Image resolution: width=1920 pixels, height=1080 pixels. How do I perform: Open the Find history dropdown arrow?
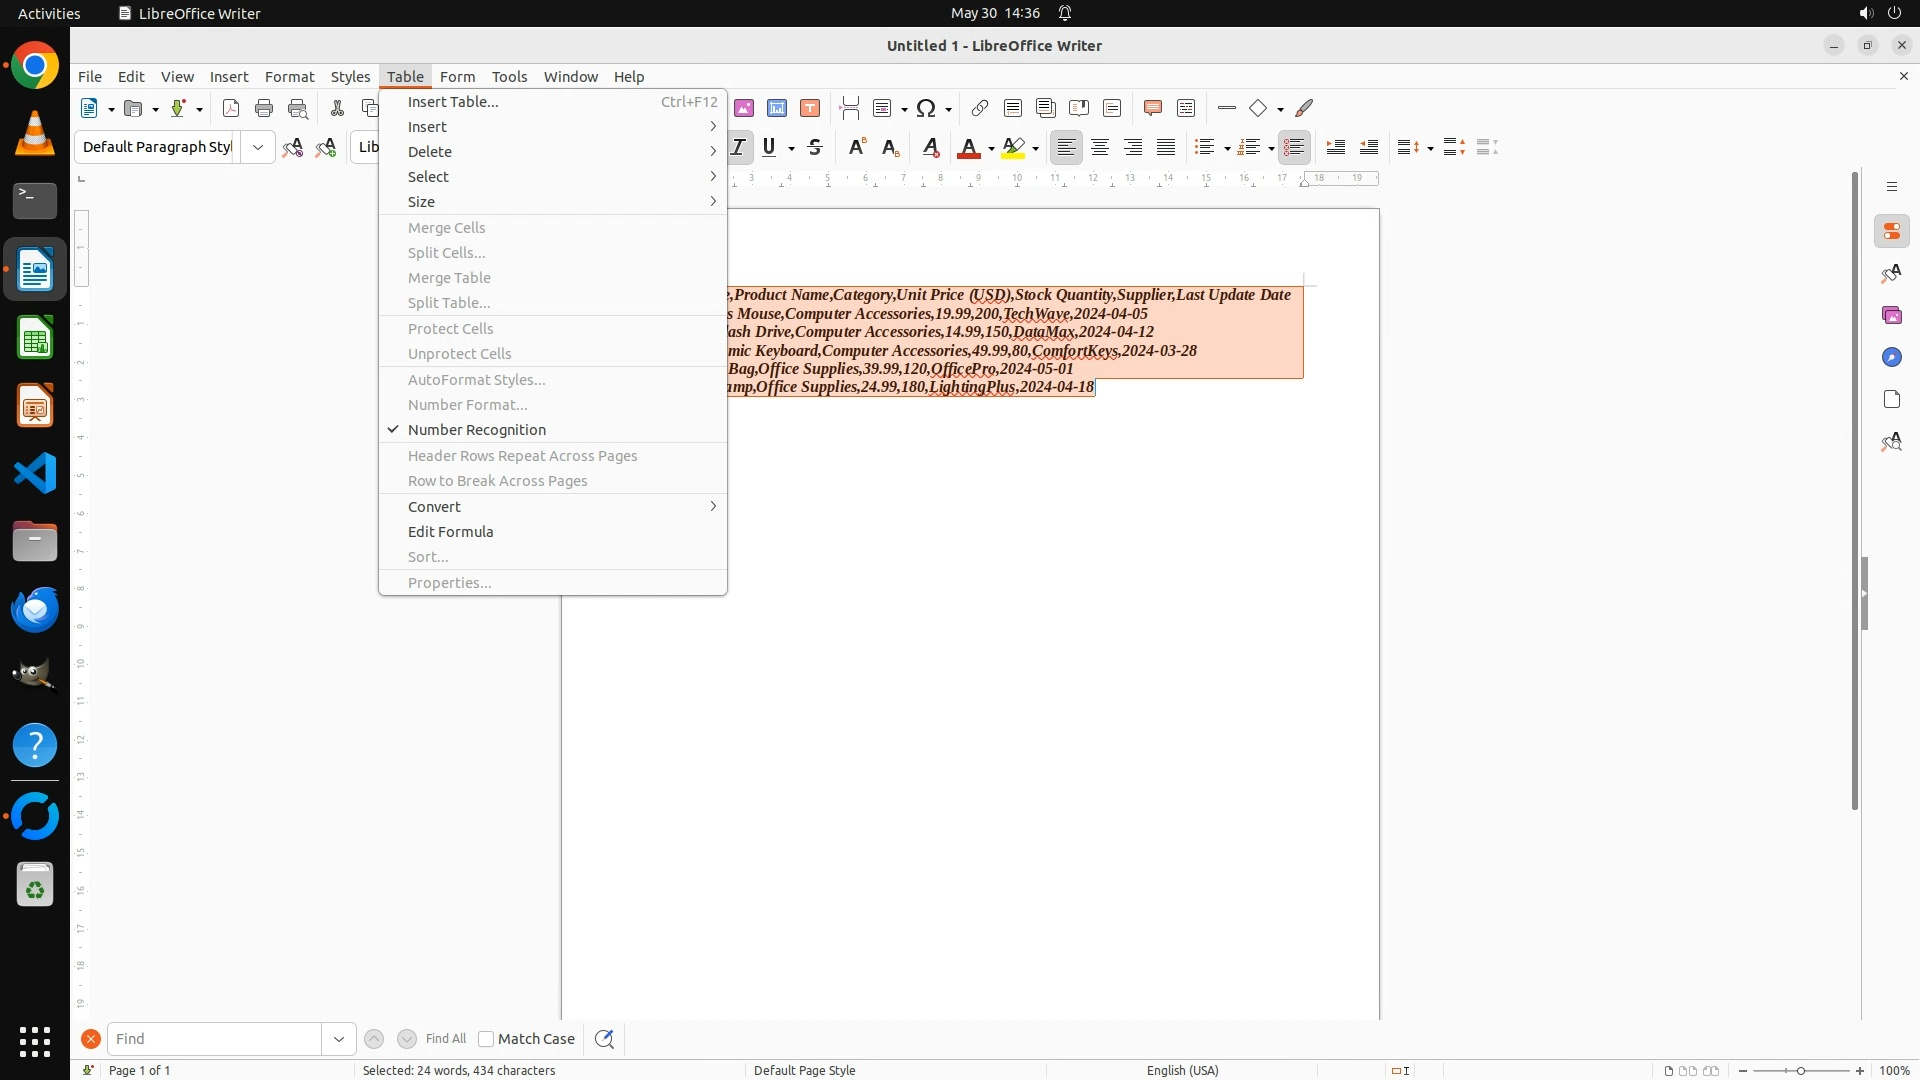339,1039
